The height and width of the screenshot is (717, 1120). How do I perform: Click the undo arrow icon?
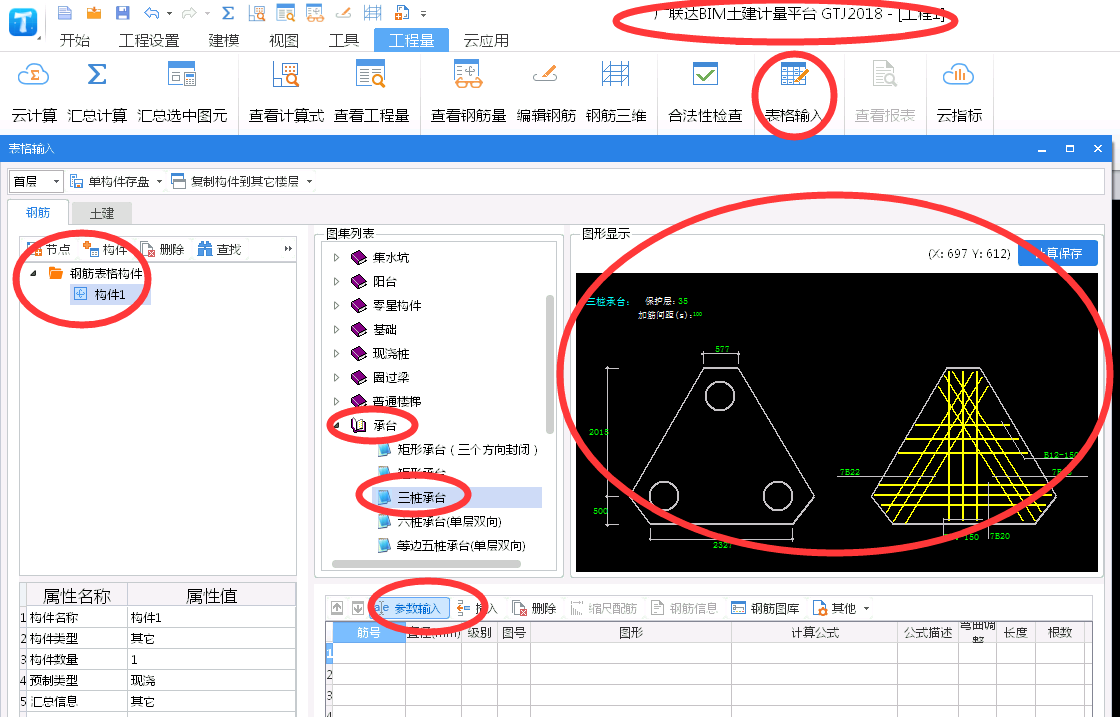click(151, 12)
